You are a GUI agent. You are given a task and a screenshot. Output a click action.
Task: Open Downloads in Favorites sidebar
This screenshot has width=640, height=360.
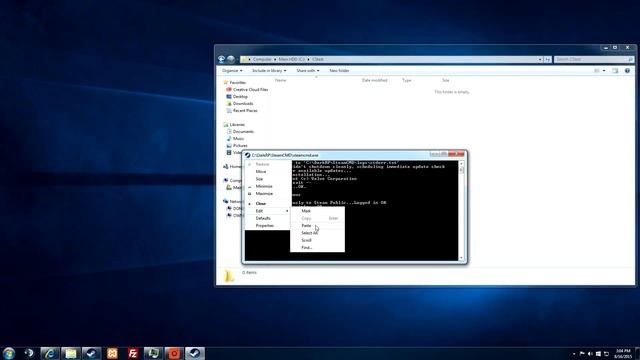pos(243,104)
